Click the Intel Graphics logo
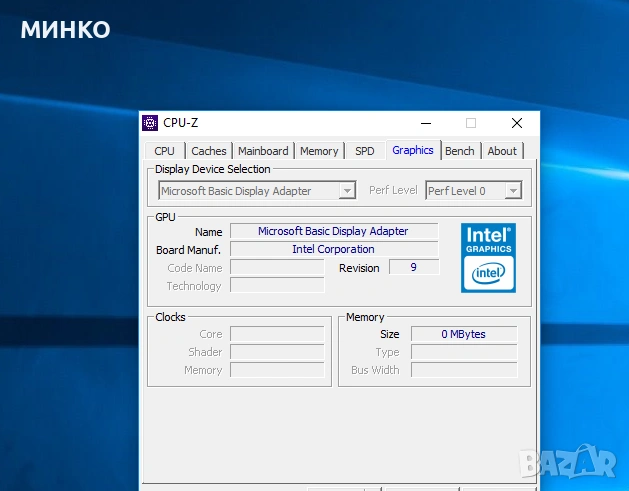Screen dimensions: 629x491 488,258
